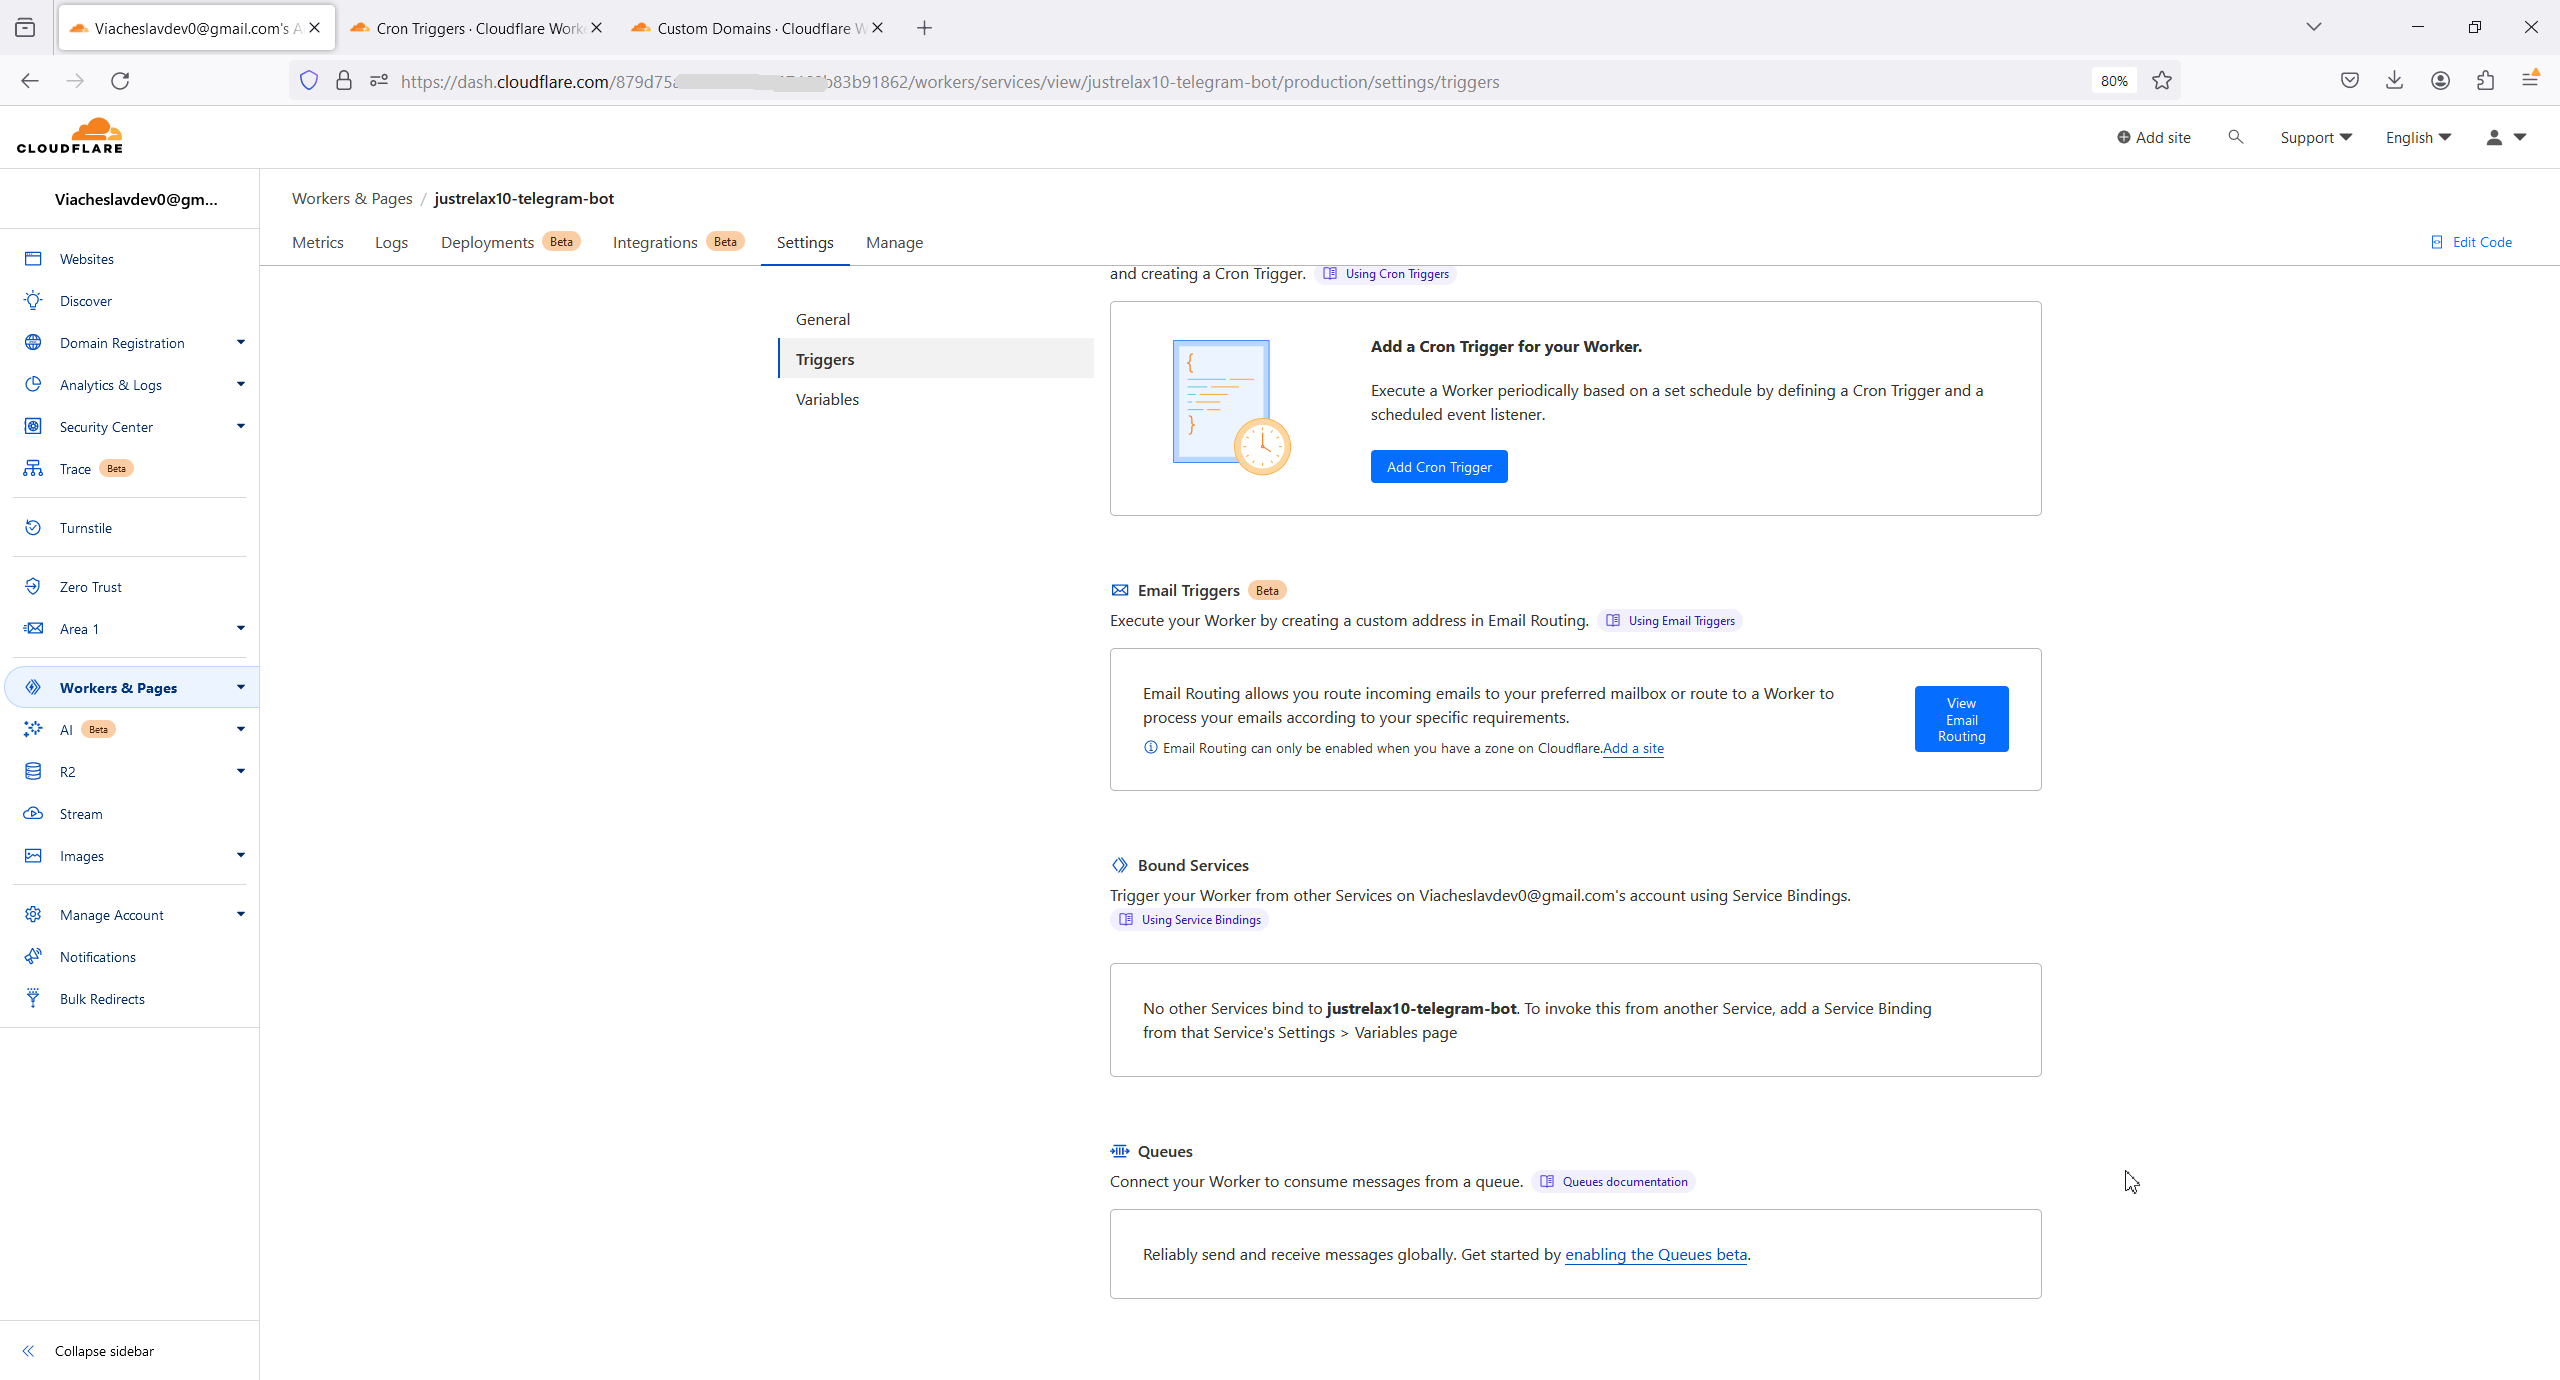The width and height of the screenshot is (2560, 1380).
Task: Open the English language dropdown
Action: [2418, 138]
